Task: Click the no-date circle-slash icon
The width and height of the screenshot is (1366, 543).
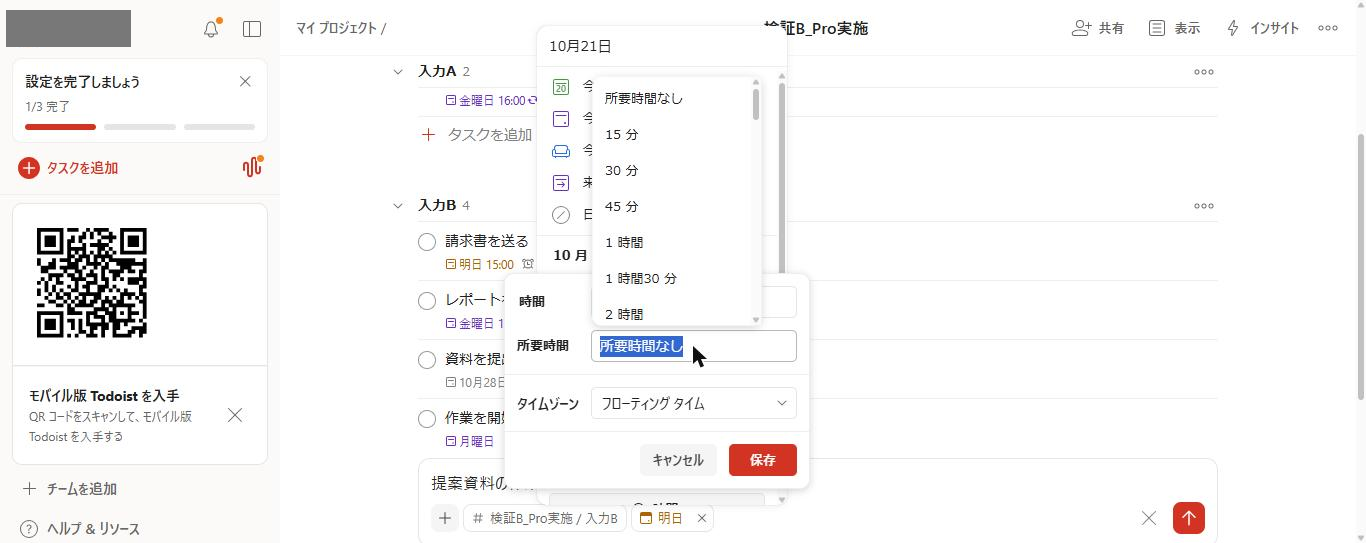Action: 561,215
